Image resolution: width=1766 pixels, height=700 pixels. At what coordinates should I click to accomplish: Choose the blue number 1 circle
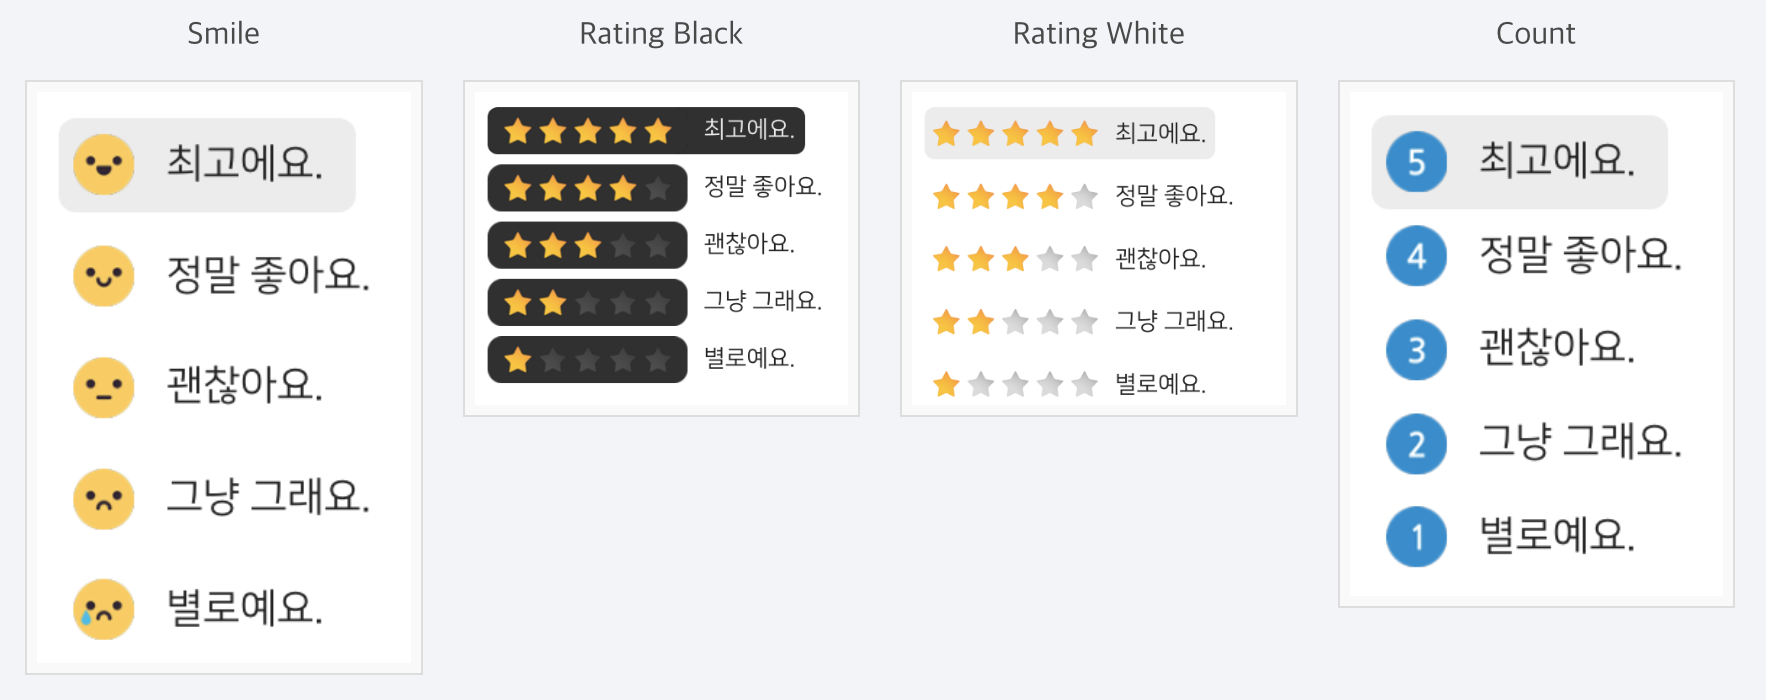(x=1416, y=537)
